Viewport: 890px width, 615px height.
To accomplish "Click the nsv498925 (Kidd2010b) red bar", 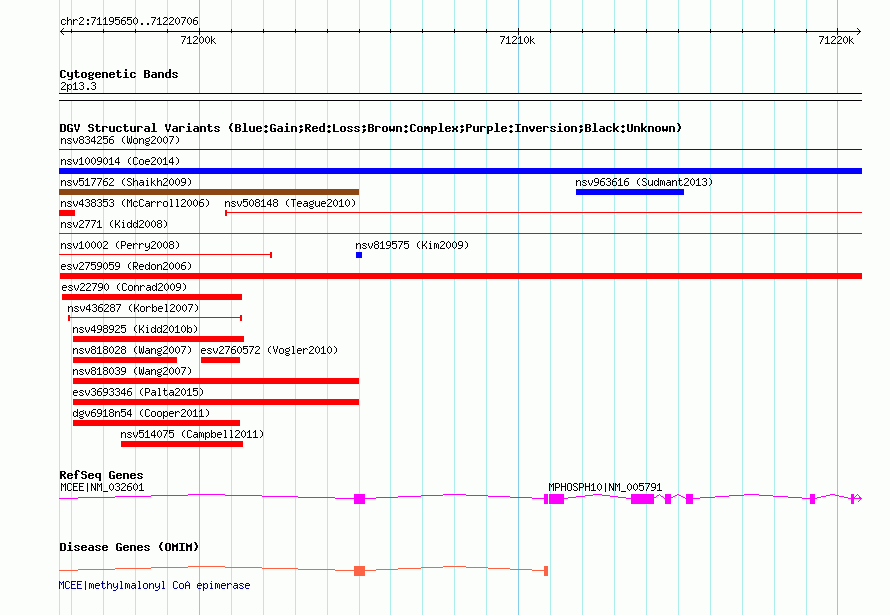I will [x=158, y=339].
